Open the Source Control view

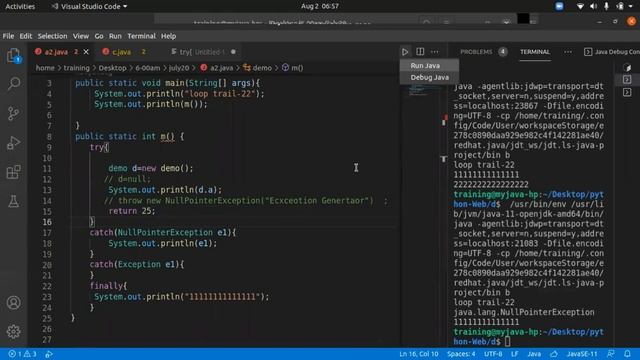coord(13,113)
